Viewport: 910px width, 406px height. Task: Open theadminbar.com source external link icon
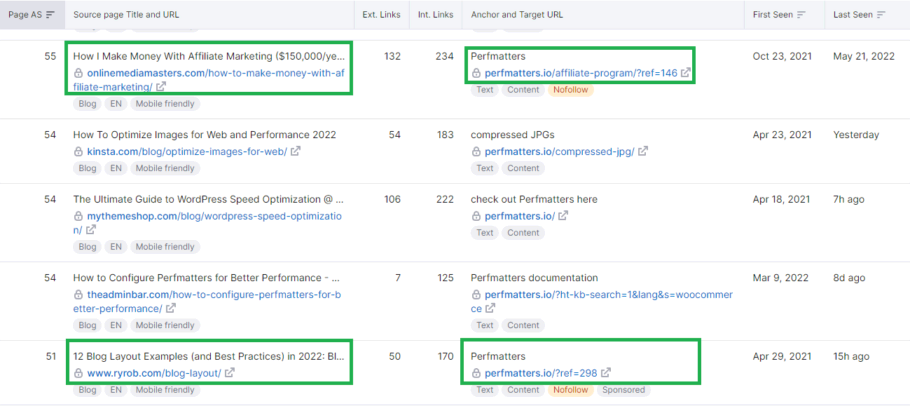tap(171, 307)
